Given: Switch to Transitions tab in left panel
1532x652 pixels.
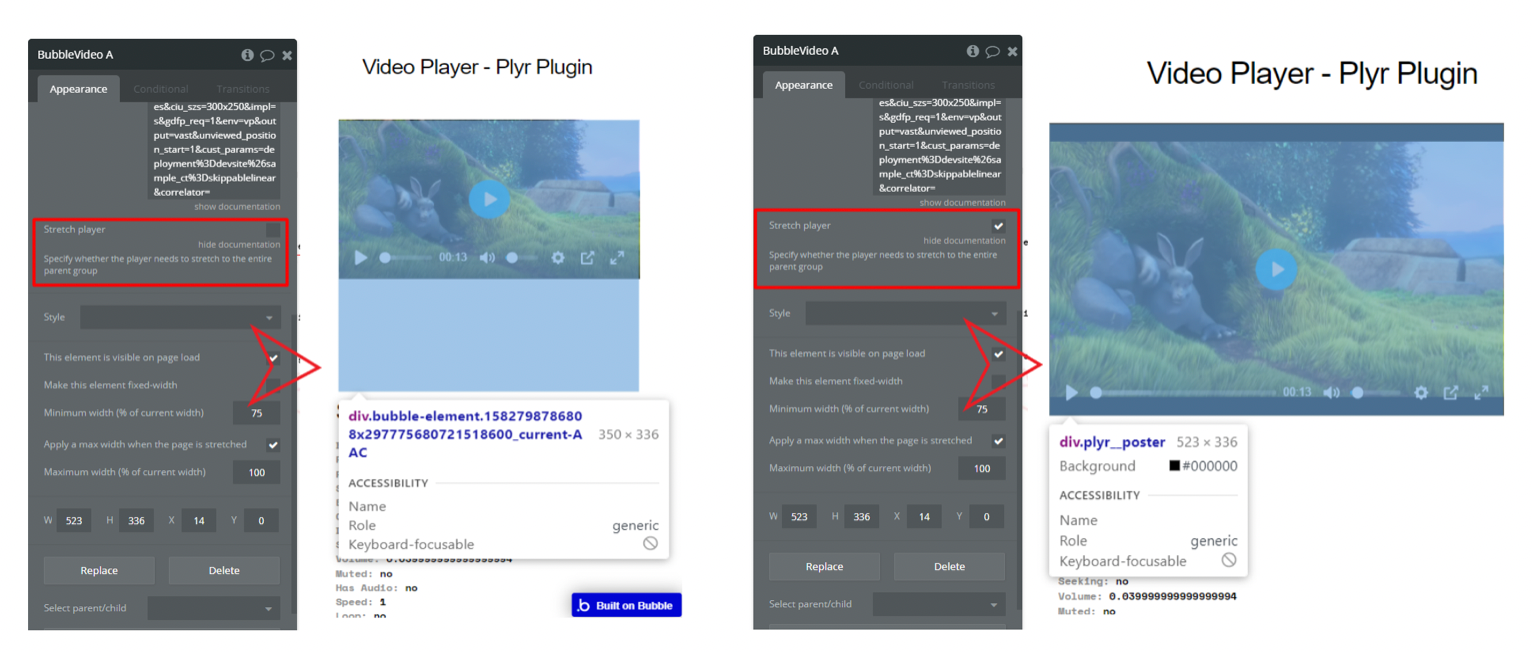Looking at the screenshot, I should 243,89.
